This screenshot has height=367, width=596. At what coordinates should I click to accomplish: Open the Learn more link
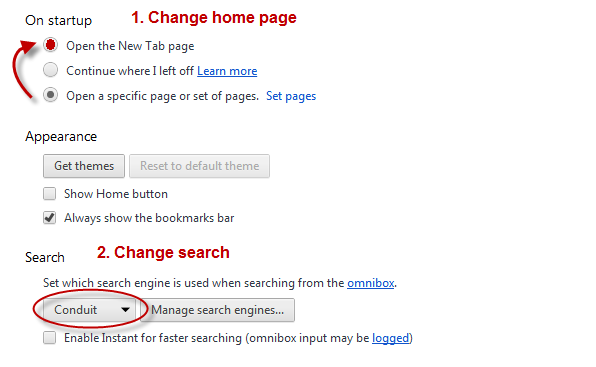pyautogui.click(x=227, y=71)
